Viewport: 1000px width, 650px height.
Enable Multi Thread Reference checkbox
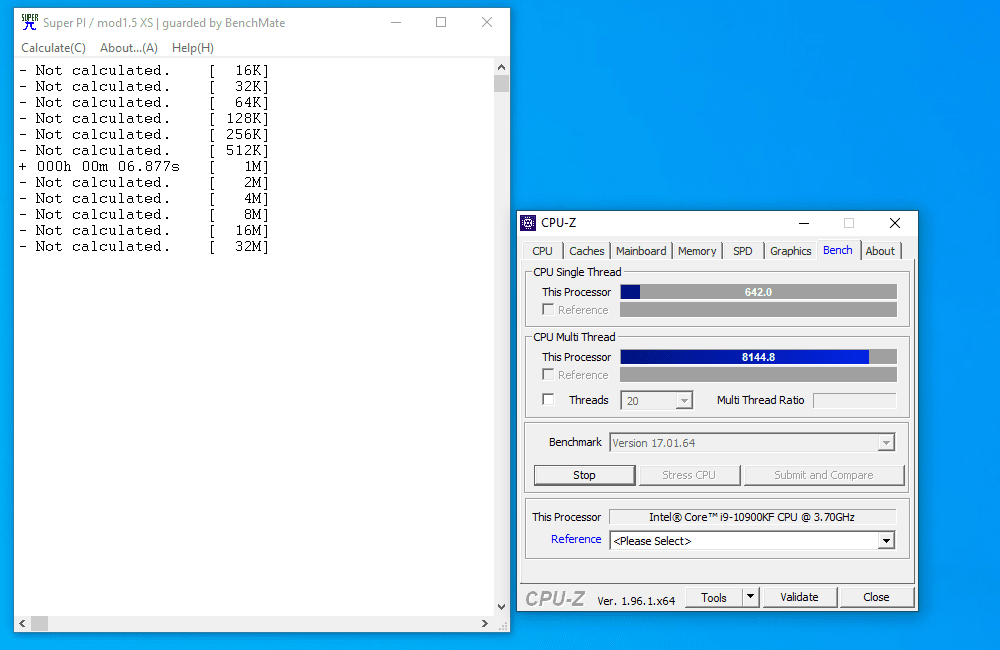click(x=548, y=374)
